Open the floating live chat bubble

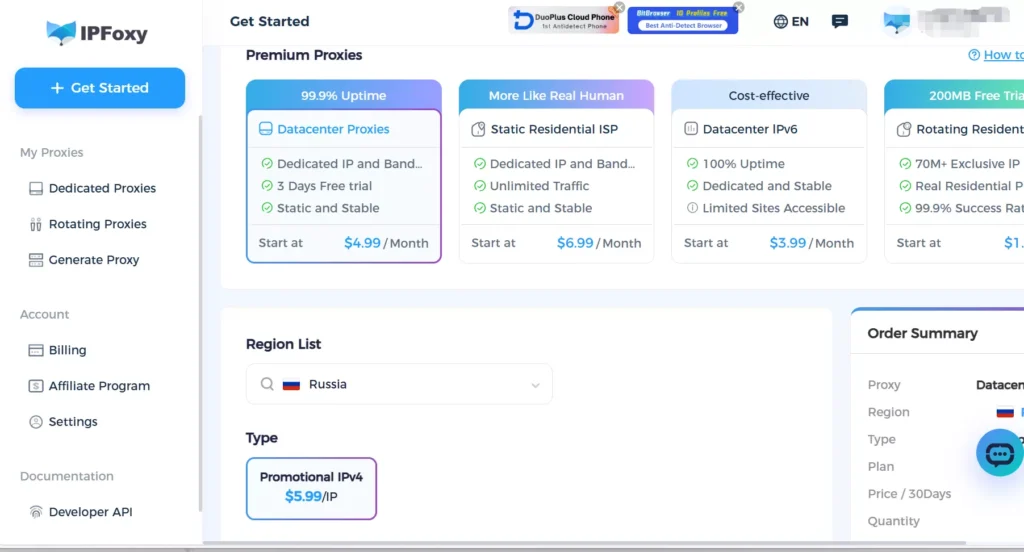pos(999,454)
